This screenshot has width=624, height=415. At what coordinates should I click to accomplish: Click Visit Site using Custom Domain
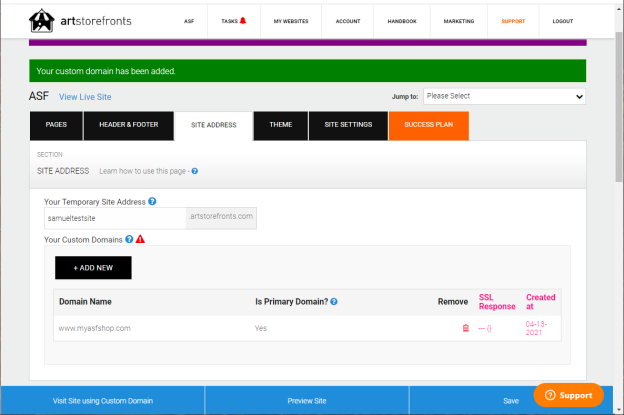(103, 400)
